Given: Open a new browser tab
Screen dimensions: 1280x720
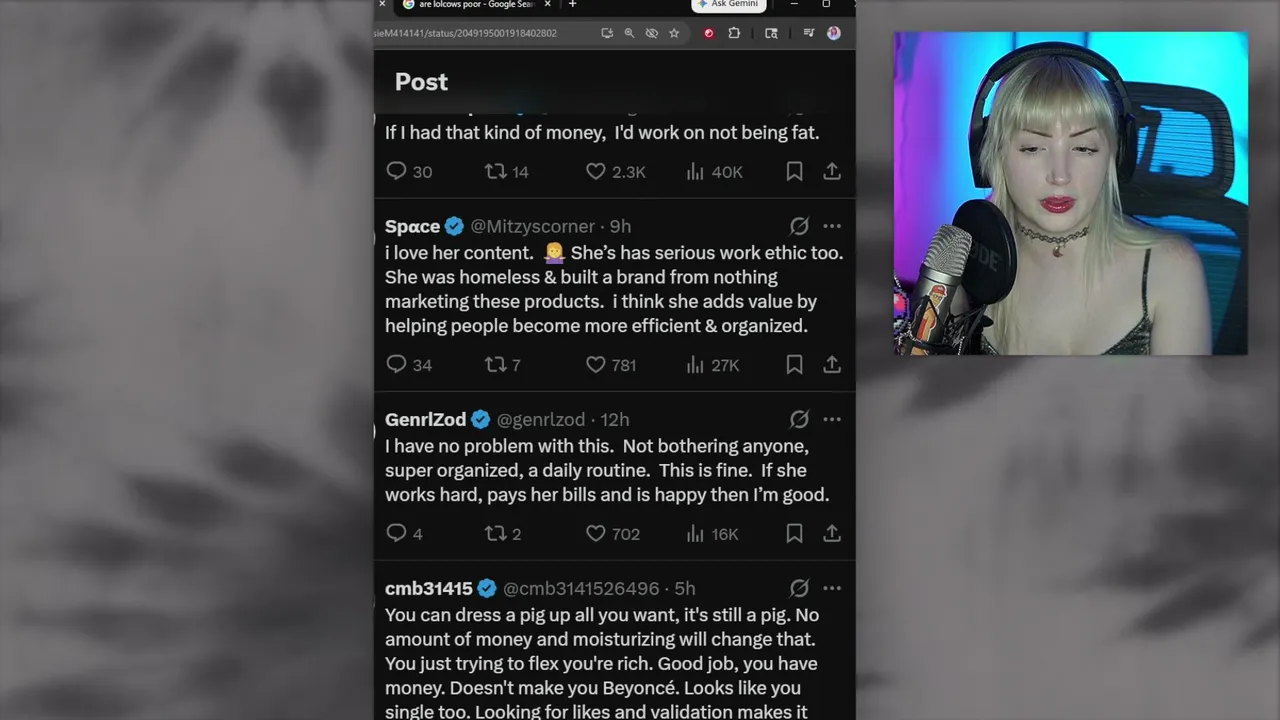Looking at the screenshot, I should [x=572, y=4].
